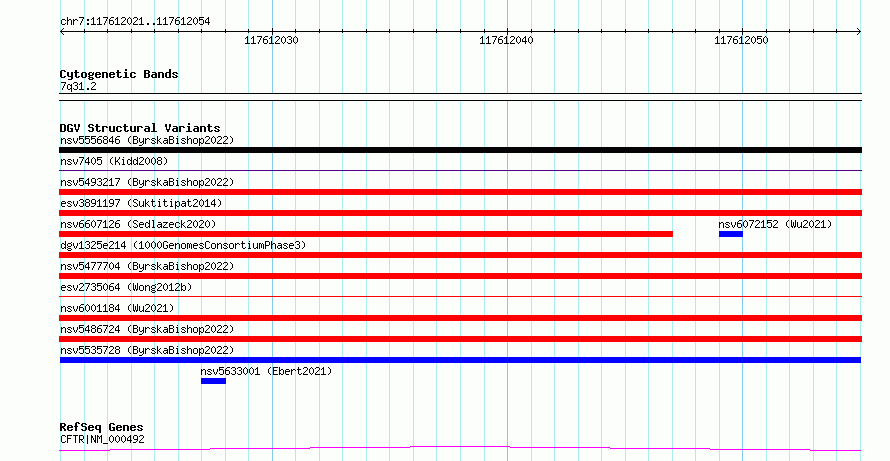This screenshot has height=461, width=890.
Task: Open variant nsv5486724 (ByrskaBishop2022) label
Action: coord(147,329)
